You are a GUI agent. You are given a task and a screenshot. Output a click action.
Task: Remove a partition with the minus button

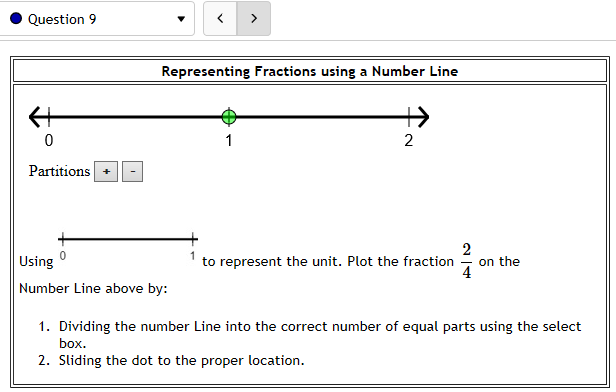click(132, 172)
